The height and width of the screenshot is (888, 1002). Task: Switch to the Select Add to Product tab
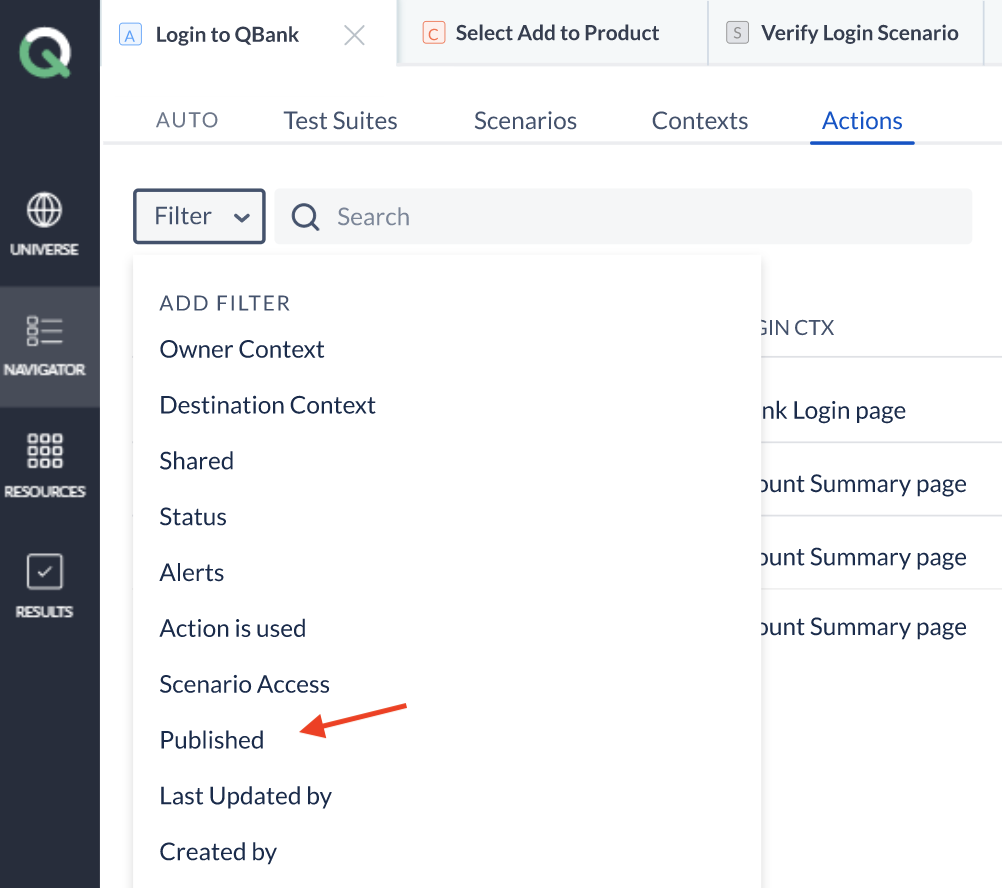(x=552, y=33)
